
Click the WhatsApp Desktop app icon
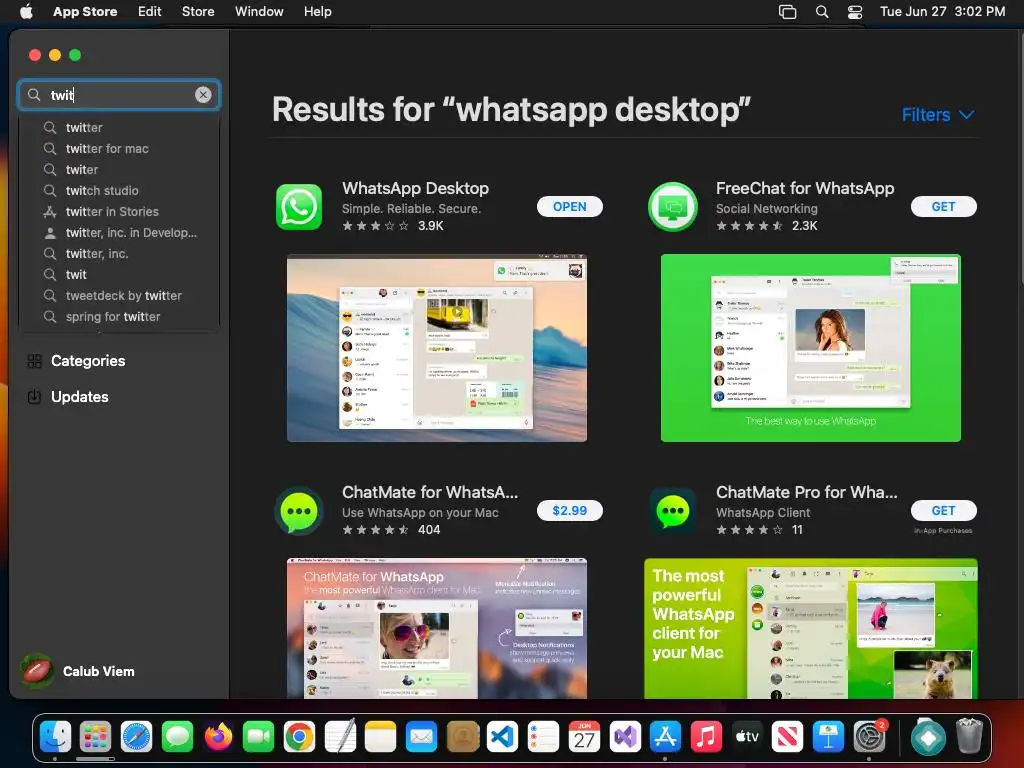(298, 207)
